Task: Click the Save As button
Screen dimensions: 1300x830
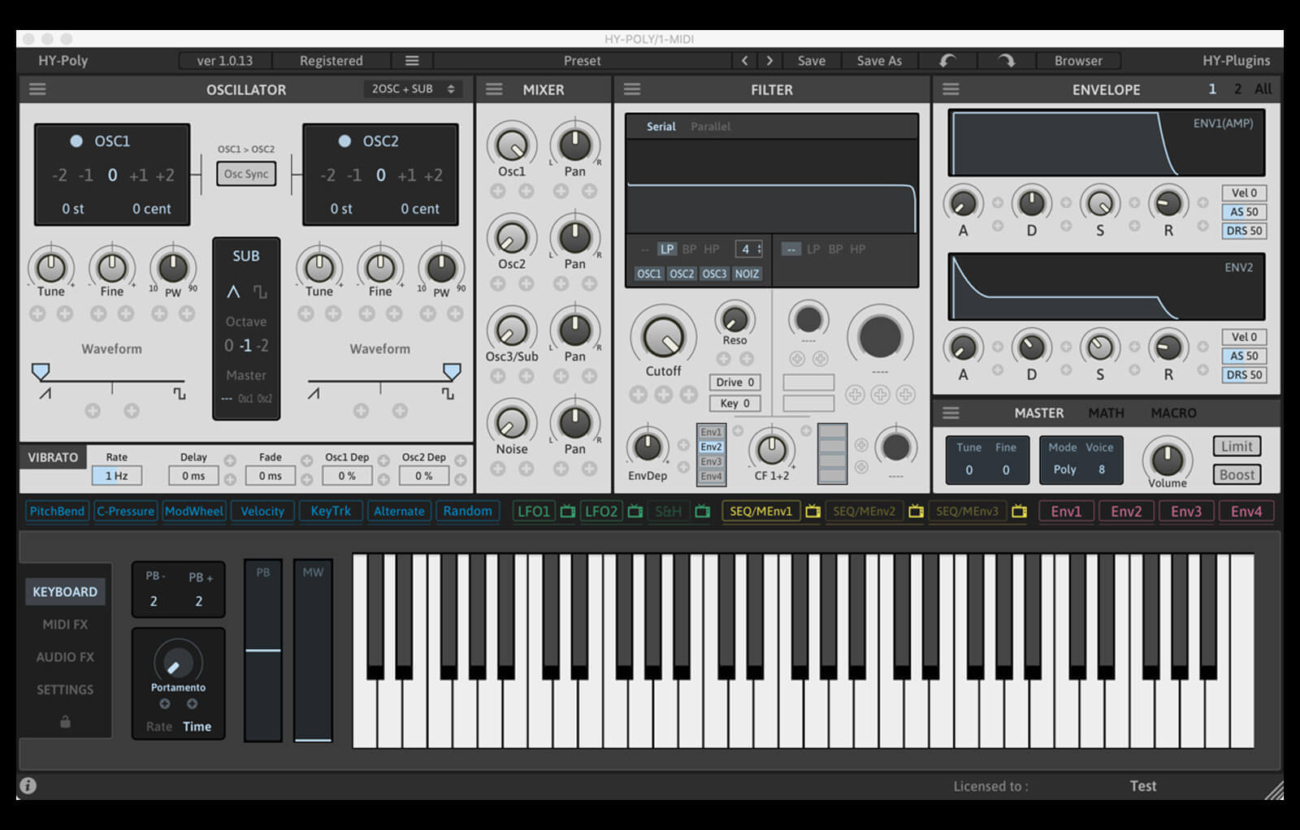Action: tap(879, 61)
